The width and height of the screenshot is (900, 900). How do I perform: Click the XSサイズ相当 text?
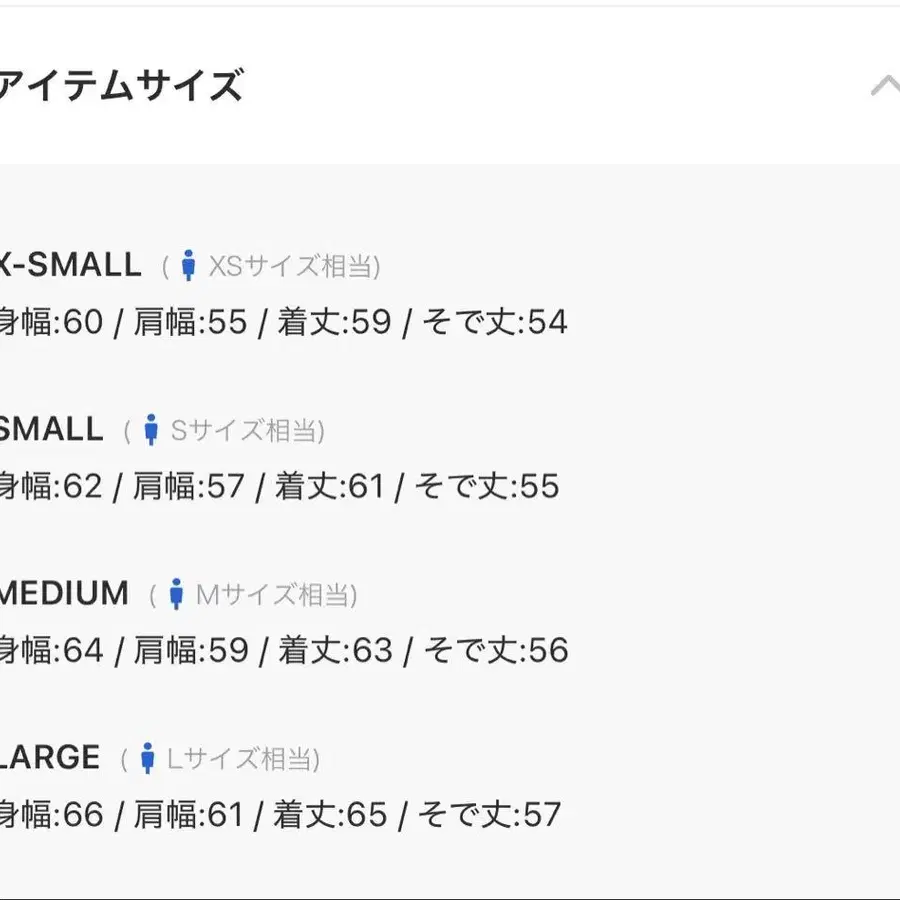(292, 267)
